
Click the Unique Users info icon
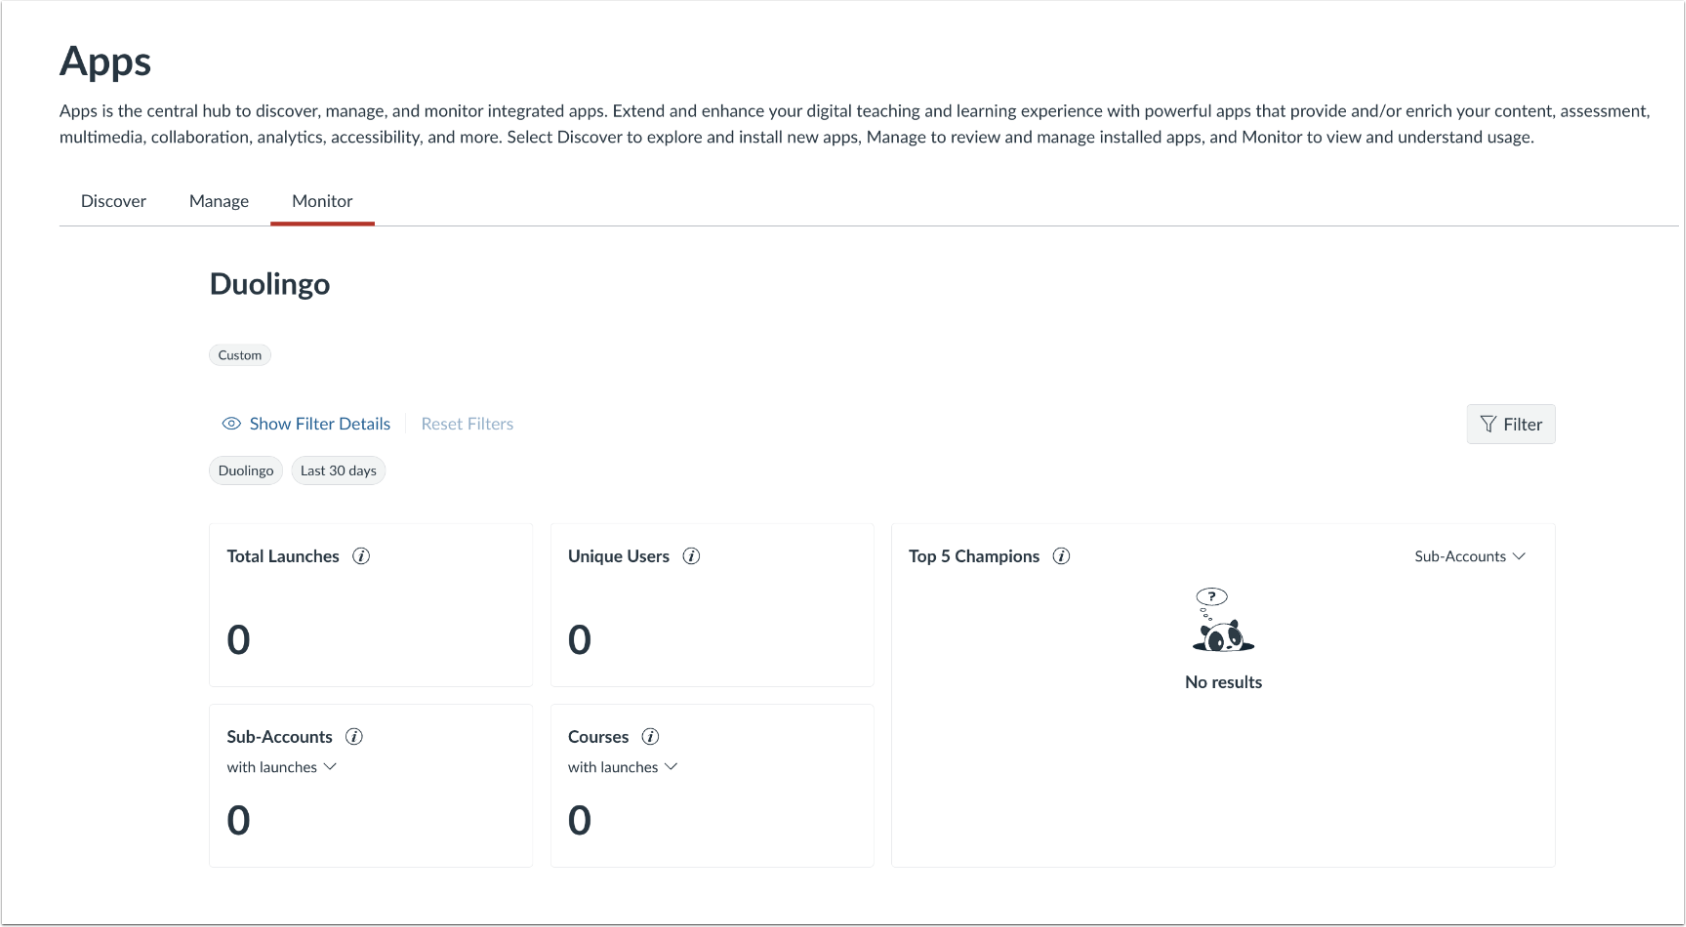coord(691,555)
